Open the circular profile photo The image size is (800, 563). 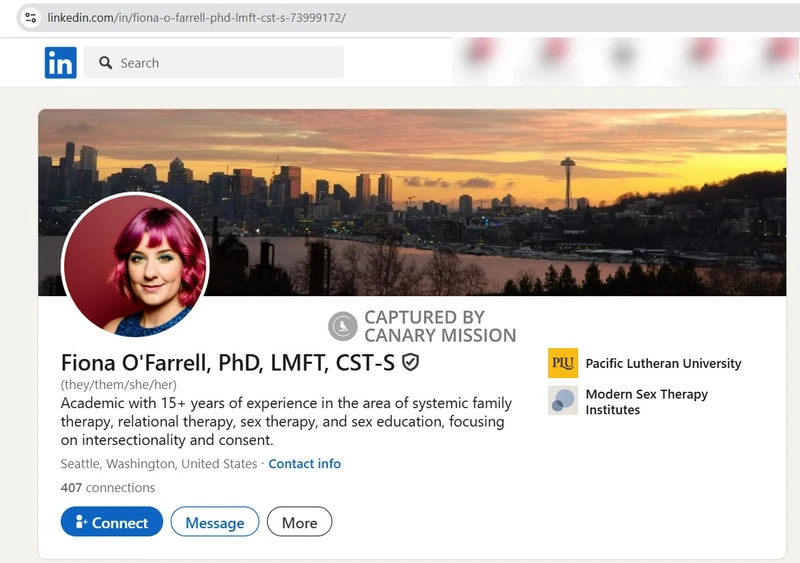pyautogui.click(x=135, y=265)
